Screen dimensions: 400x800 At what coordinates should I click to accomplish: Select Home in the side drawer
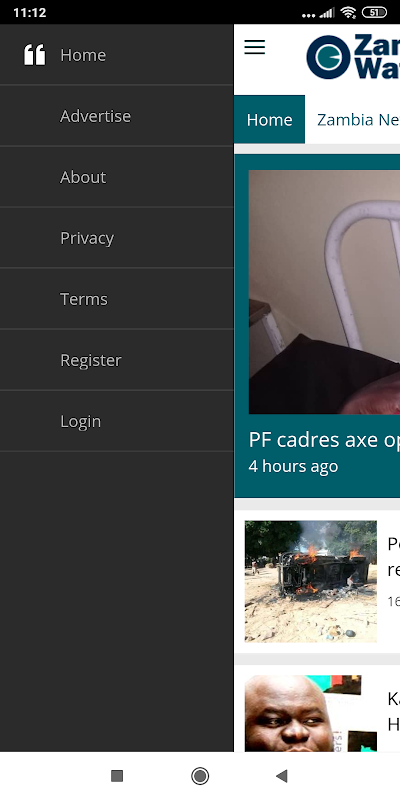point(117,55)
